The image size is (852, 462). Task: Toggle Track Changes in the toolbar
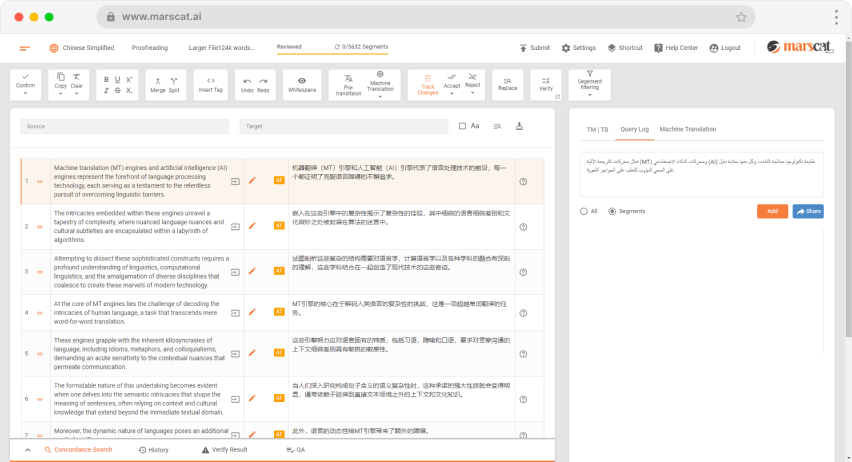428,77
